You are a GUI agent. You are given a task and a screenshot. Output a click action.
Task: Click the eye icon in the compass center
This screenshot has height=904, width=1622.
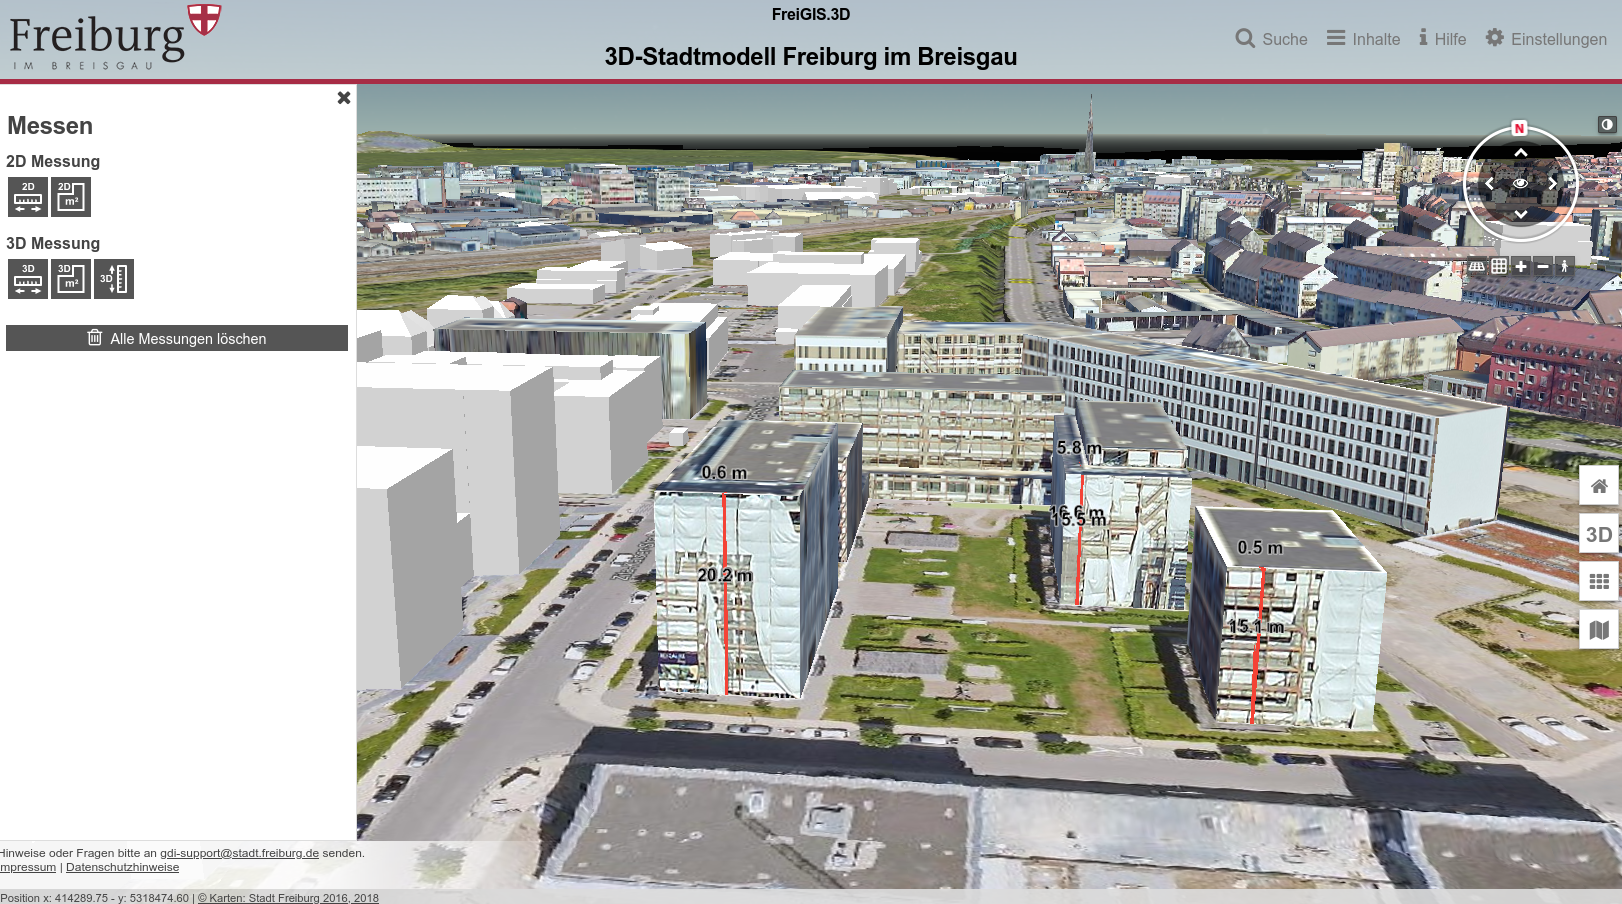pyautogui.click(x=1521, y=183)
